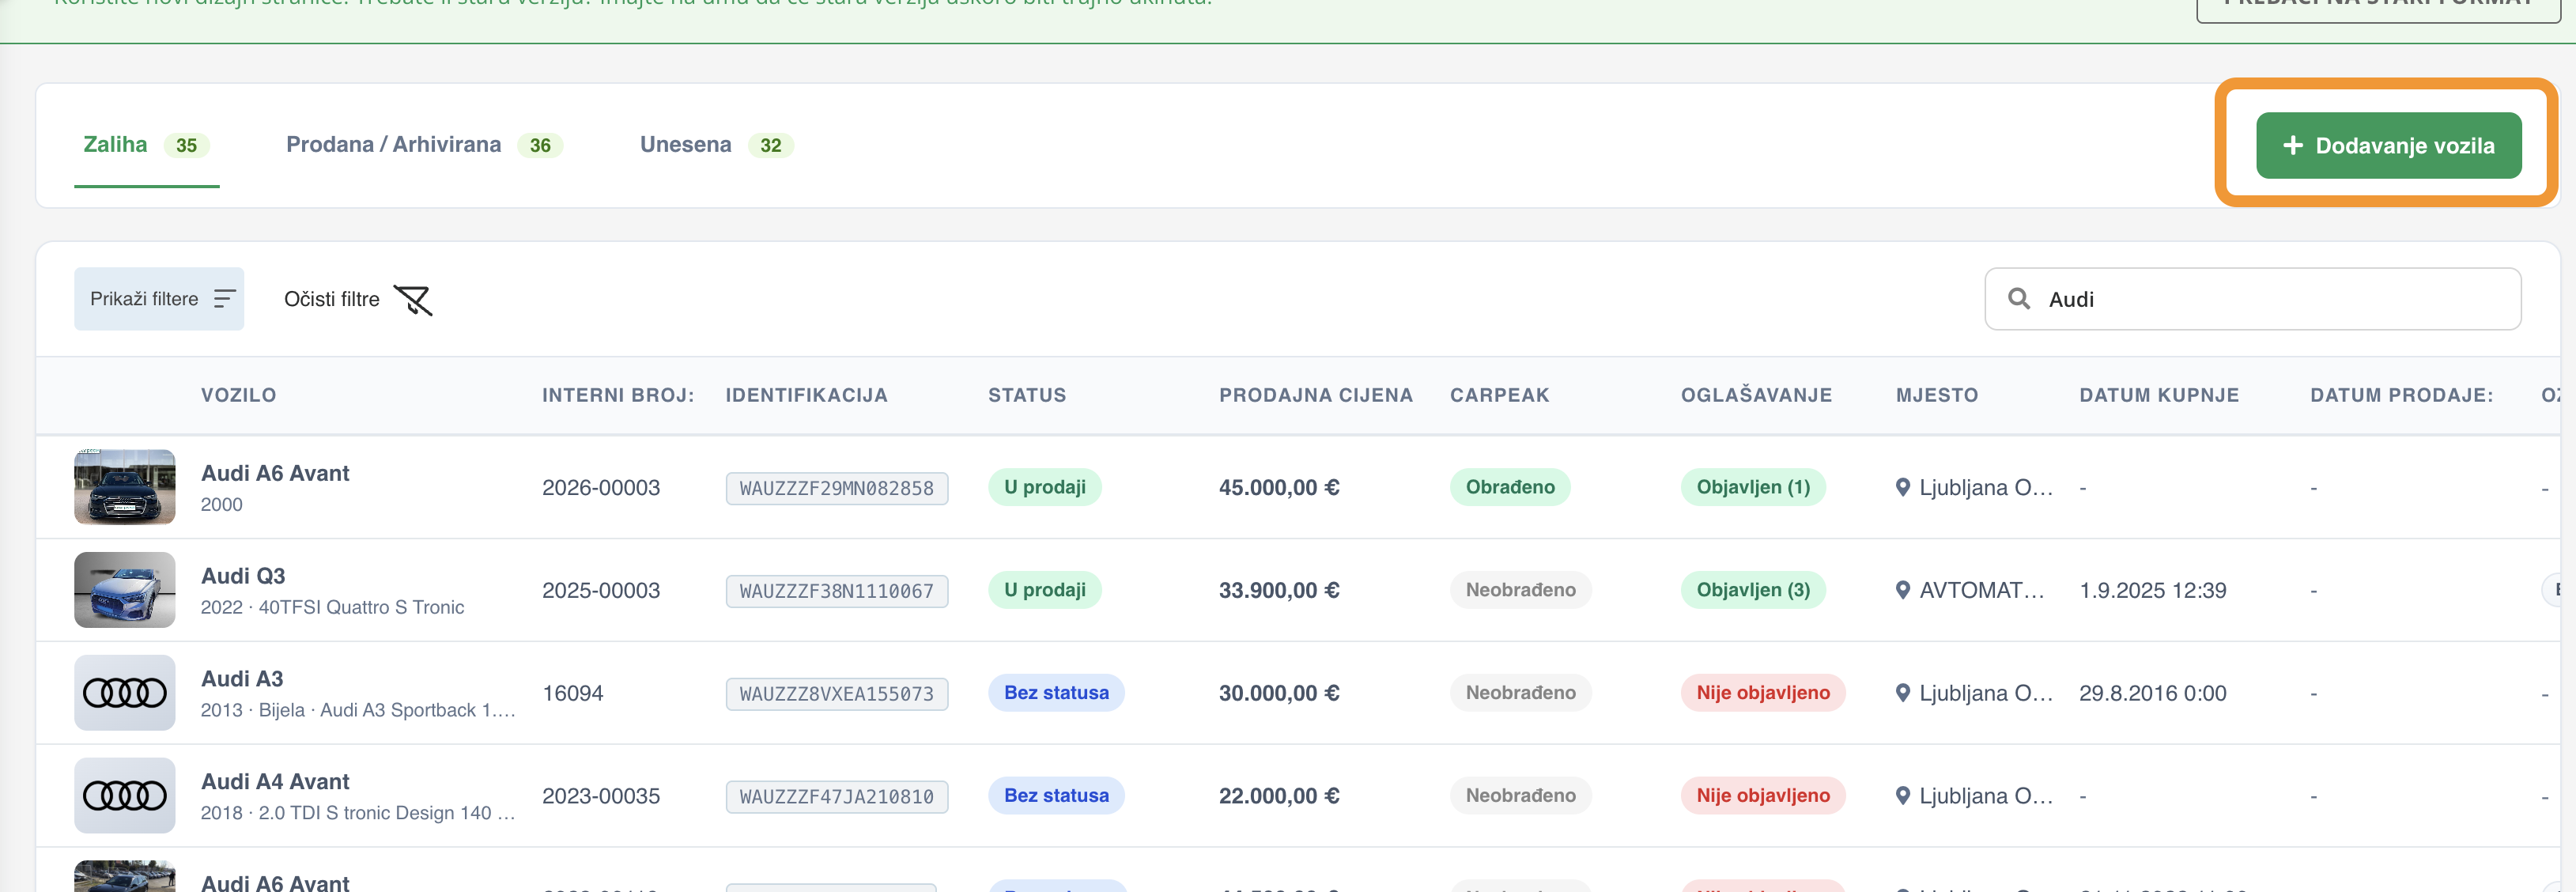The image size is (2576, 892).
Task: Open the Audi Q3 vehicle name
Action: coord(243,576)
